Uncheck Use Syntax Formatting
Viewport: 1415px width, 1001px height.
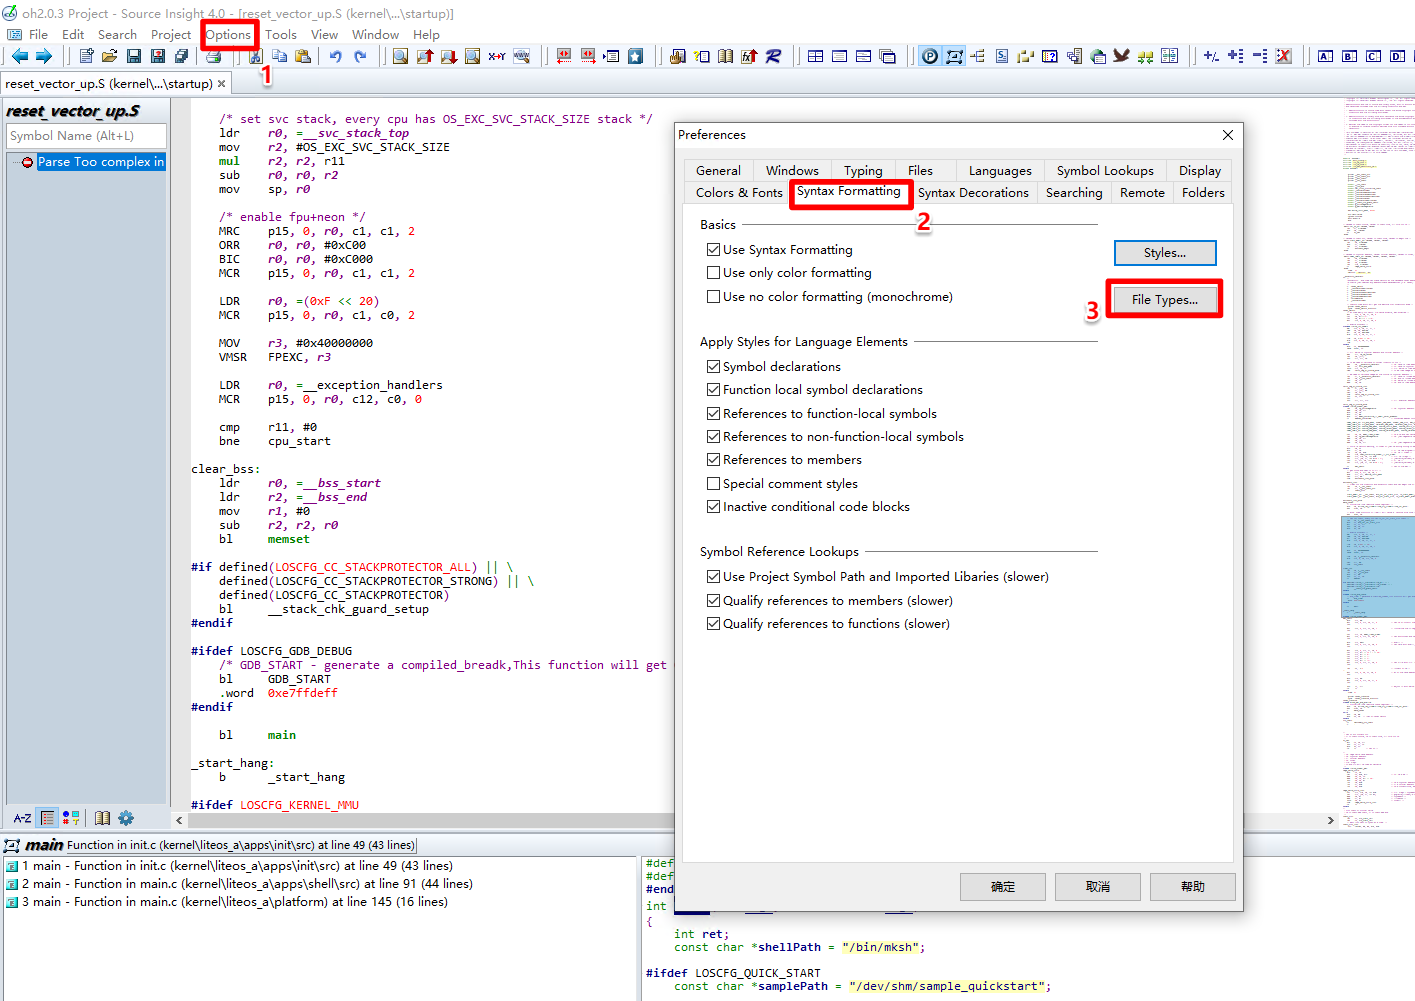[713, 250]
